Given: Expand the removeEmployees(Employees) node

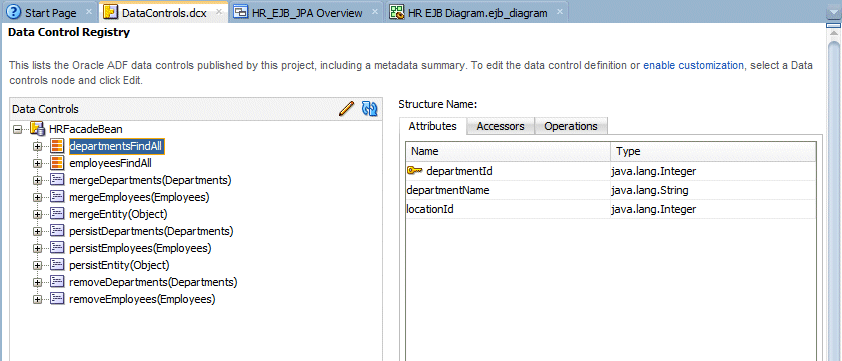Looking at the screenshot, I should [x=38, y=300].
